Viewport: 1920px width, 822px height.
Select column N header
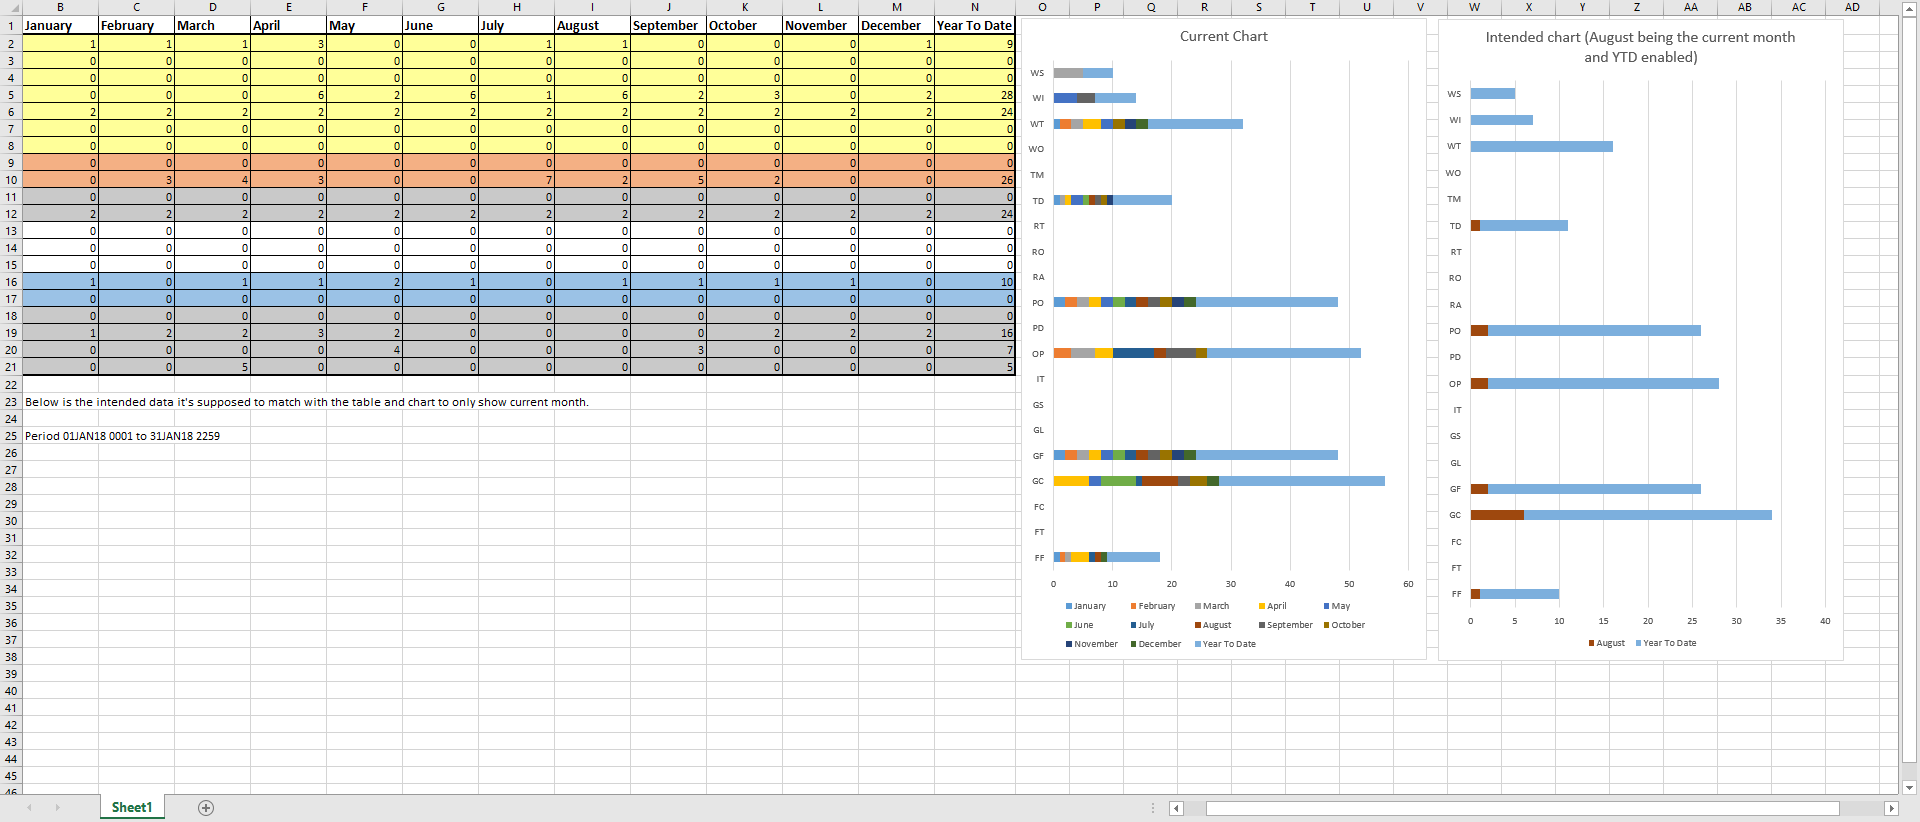click(x=974, y=7)
